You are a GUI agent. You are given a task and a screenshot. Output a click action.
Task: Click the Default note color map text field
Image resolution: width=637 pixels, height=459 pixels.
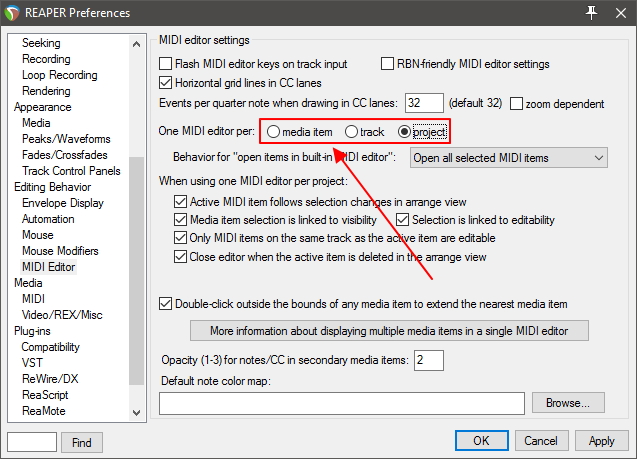(342, 403)
